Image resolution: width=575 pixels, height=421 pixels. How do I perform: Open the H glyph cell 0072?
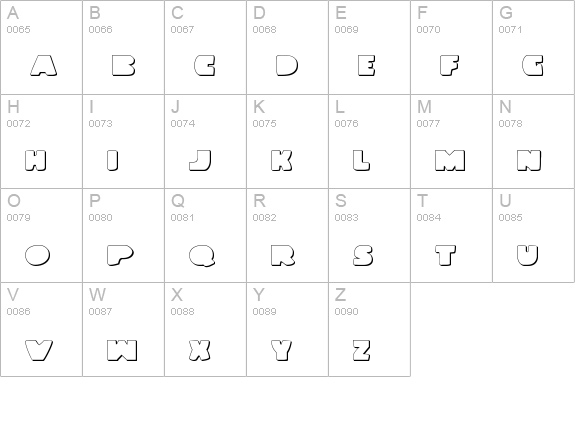41,142
